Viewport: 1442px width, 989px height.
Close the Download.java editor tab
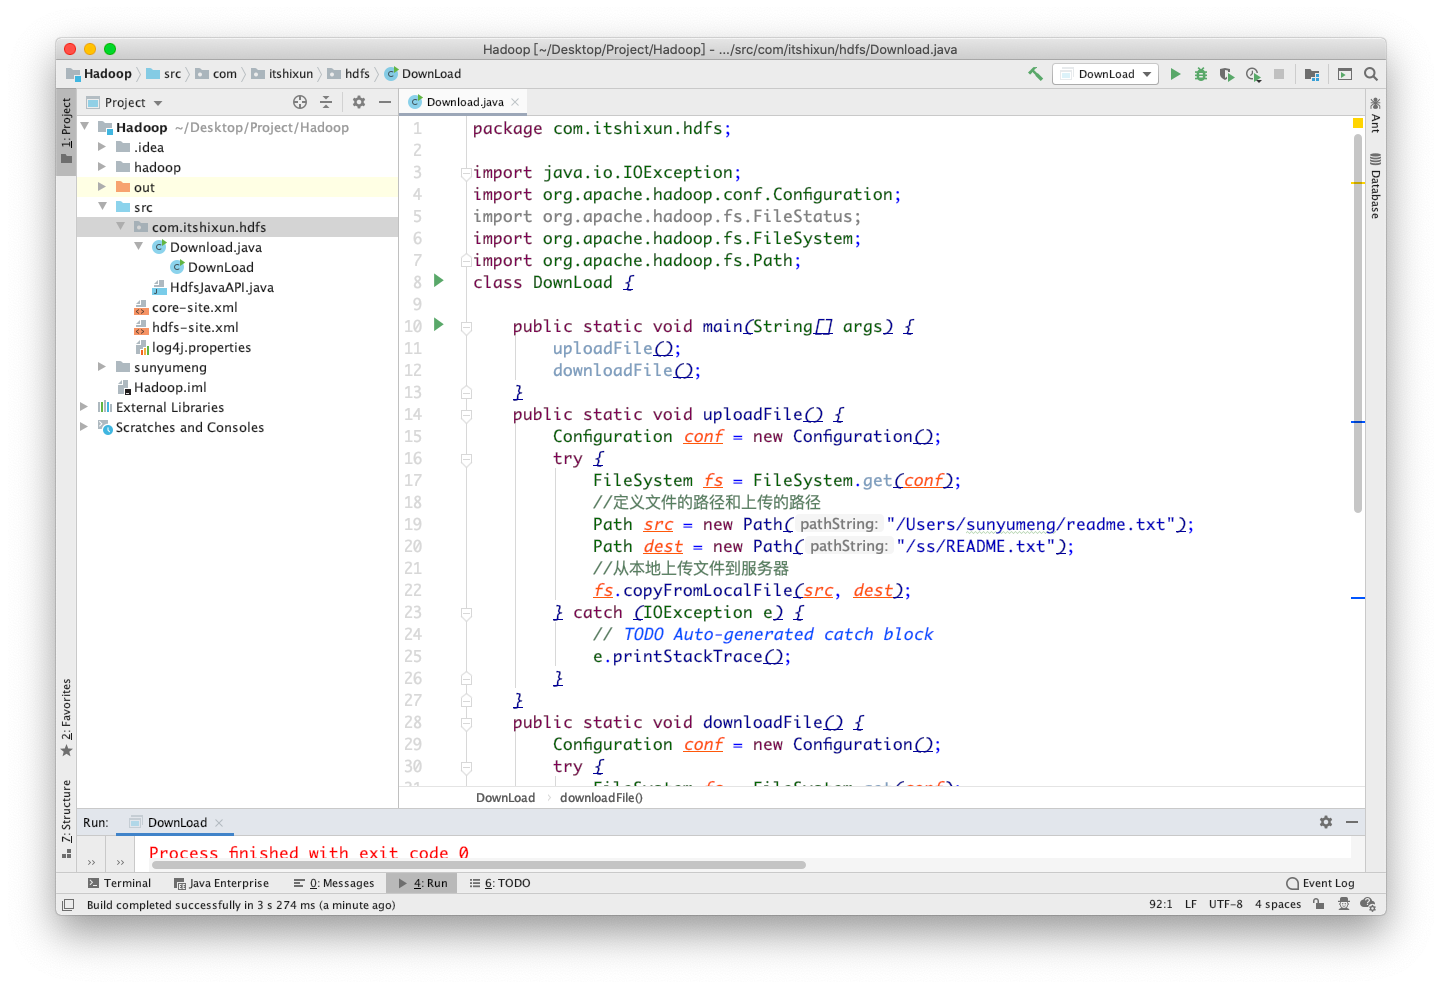[x=515, y=102]
